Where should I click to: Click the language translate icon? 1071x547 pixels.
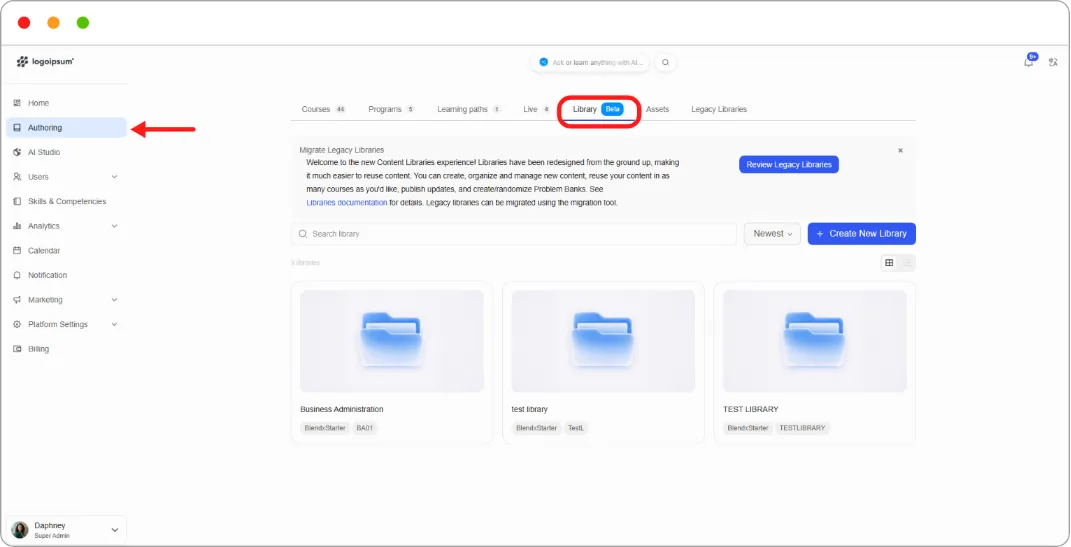tap(1053, 62)
